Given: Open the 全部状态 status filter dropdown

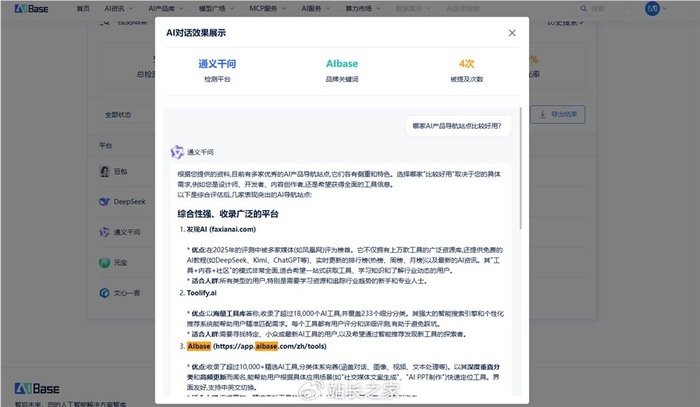Looking at the screenshot, I should [x=127, y=115].
